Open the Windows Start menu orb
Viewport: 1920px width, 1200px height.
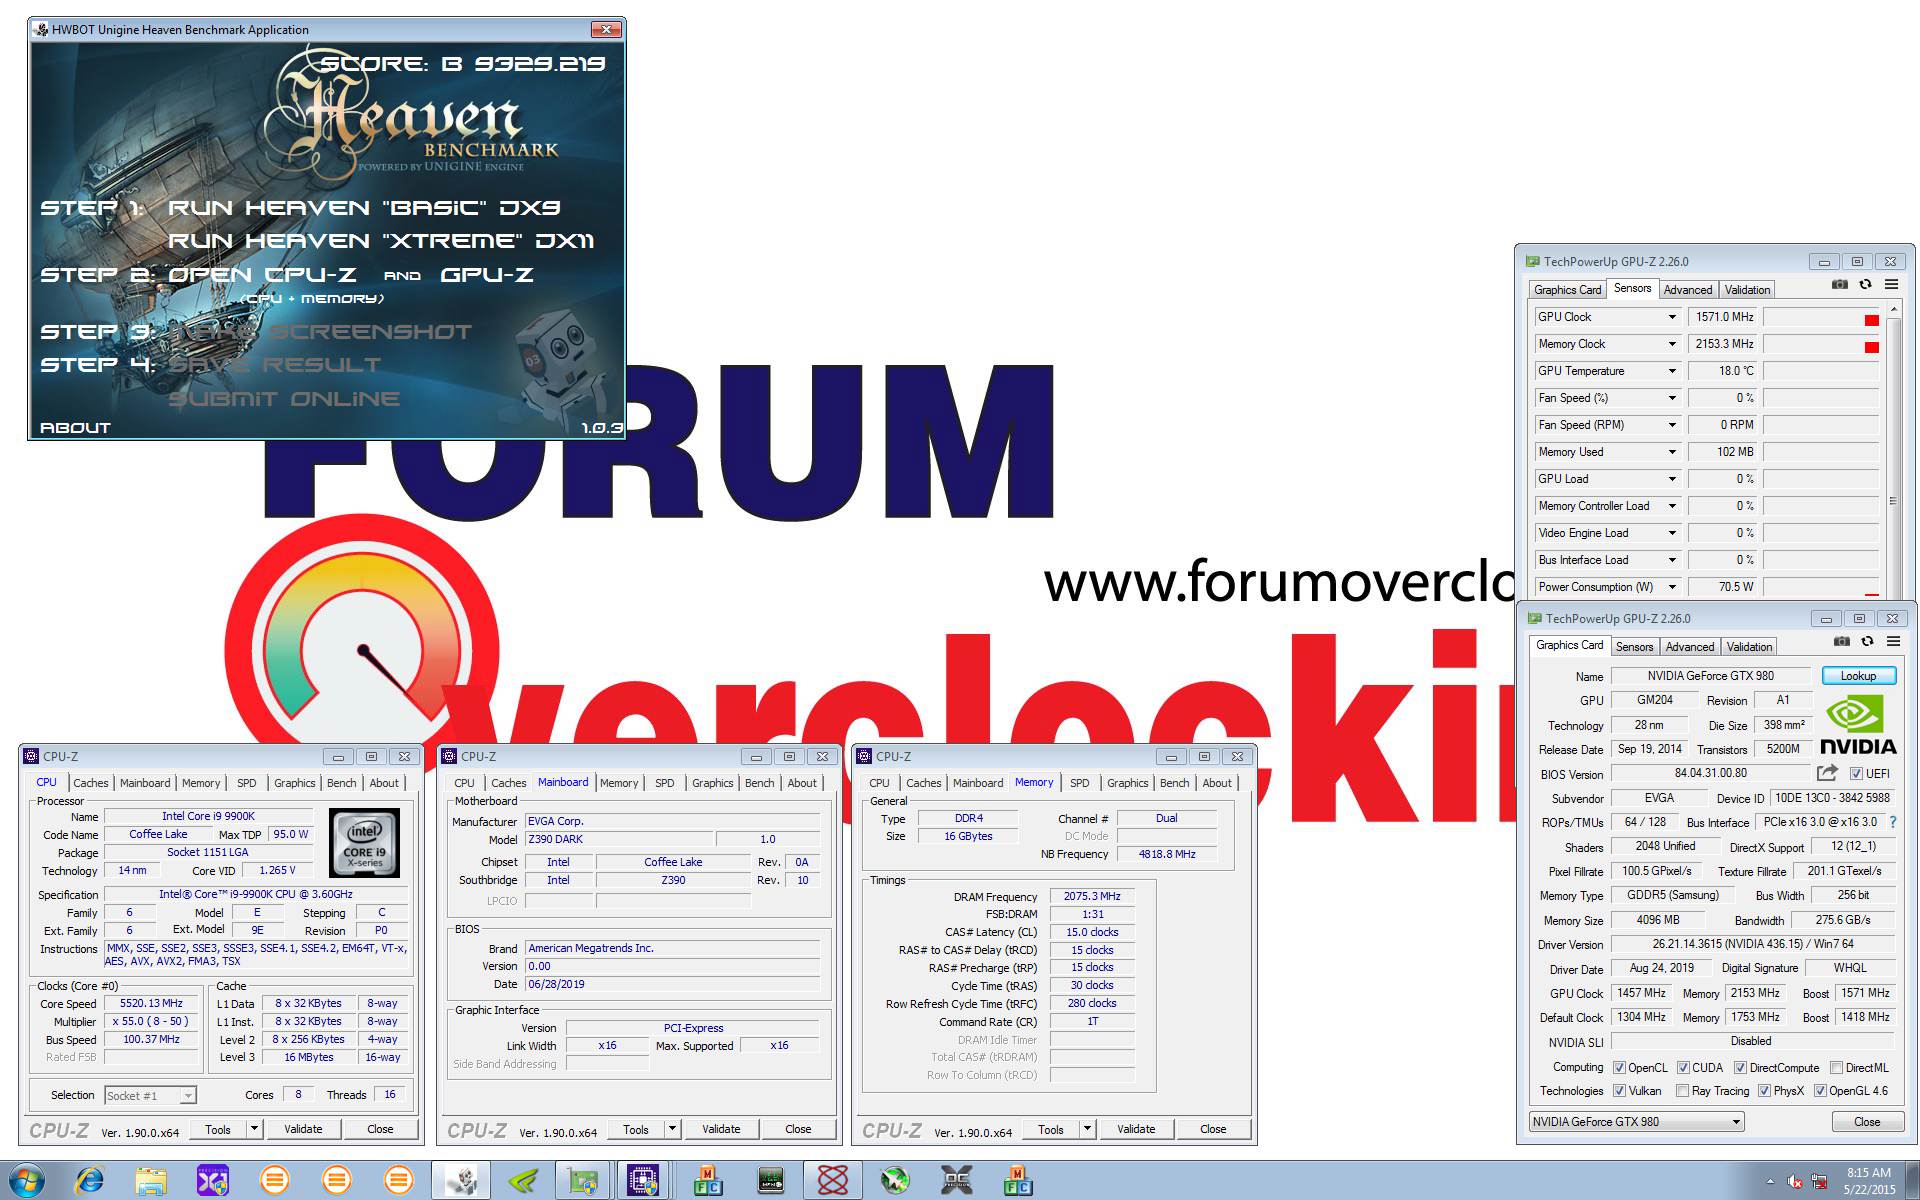pyautogui.click(x=27, y=1181)
